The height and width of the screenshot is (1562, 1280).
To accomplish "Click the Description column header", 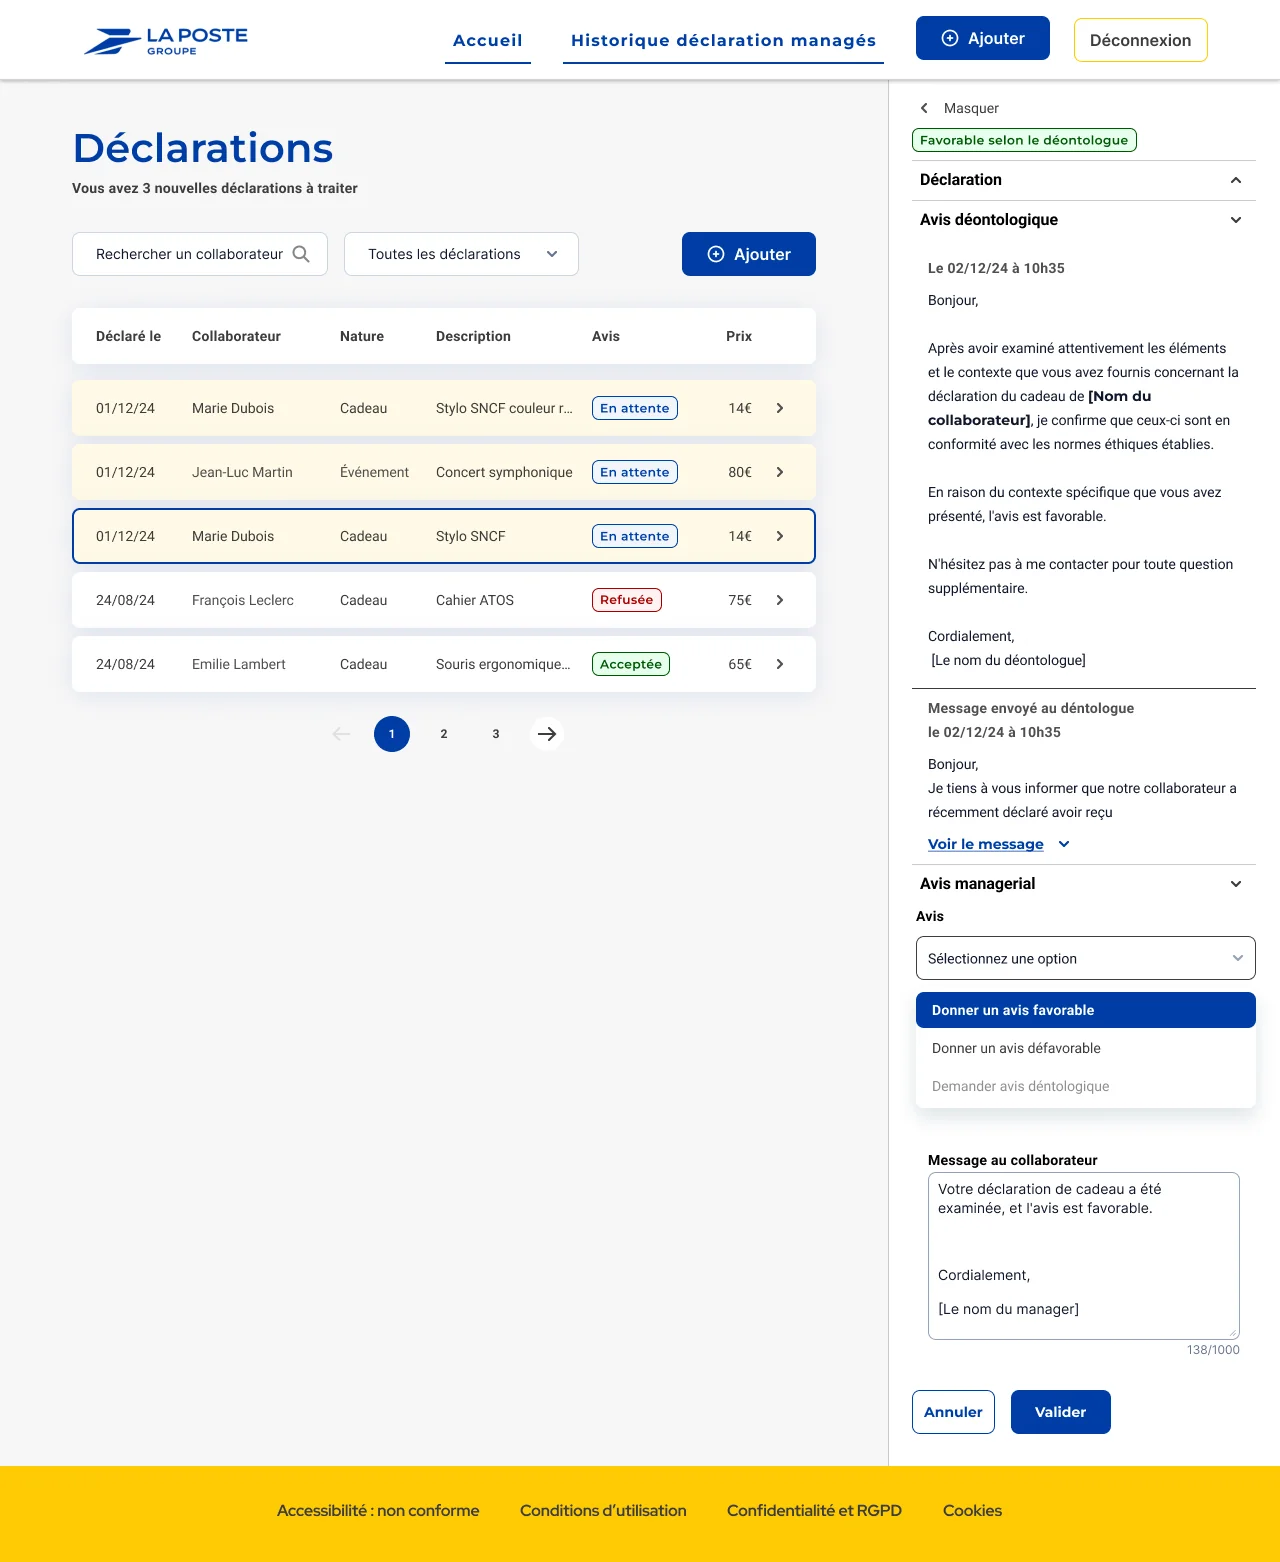I will coord(473,336).
